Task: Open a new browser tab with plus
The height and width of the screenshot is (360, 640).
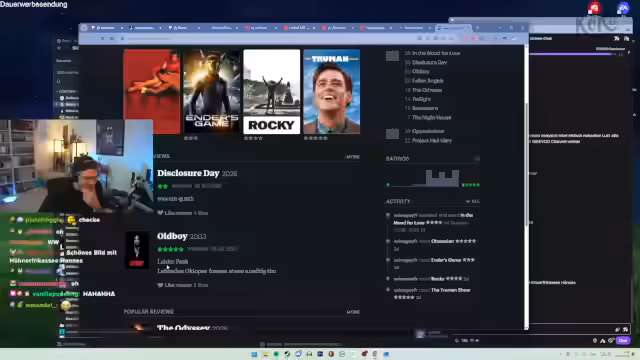Action: (x=478, y=28)
